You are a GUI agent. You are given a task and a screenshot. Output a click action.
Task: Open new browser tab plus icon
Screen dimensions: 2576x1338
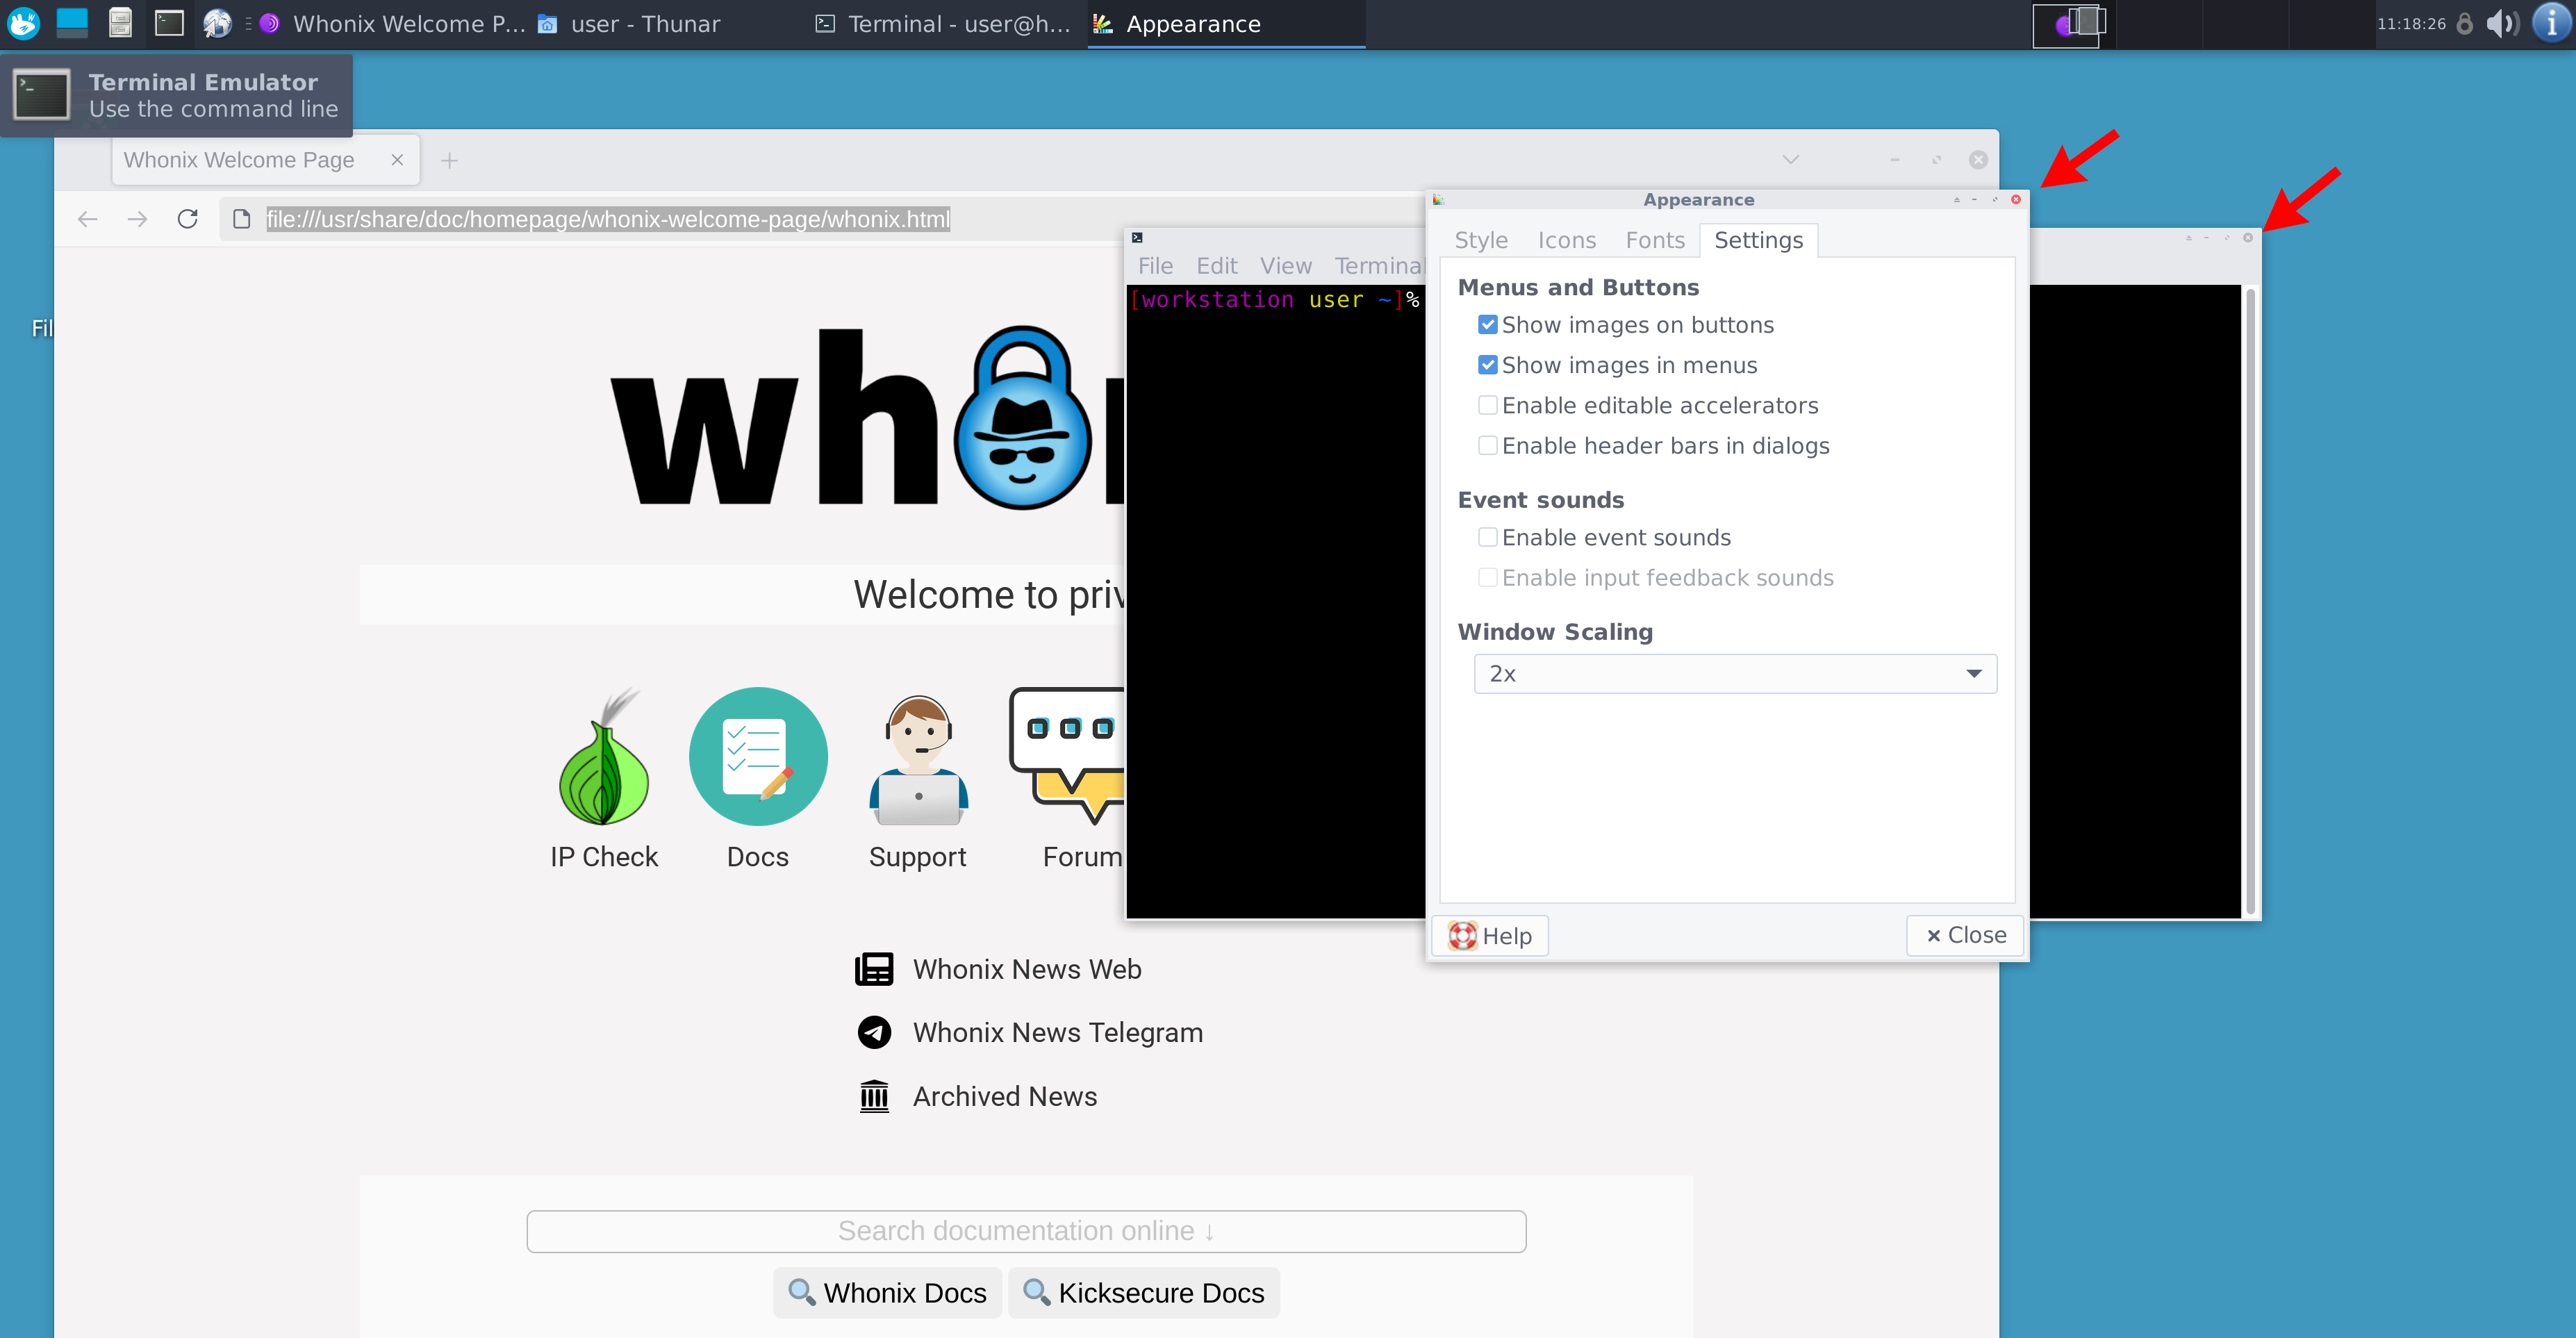click(449, 160)
